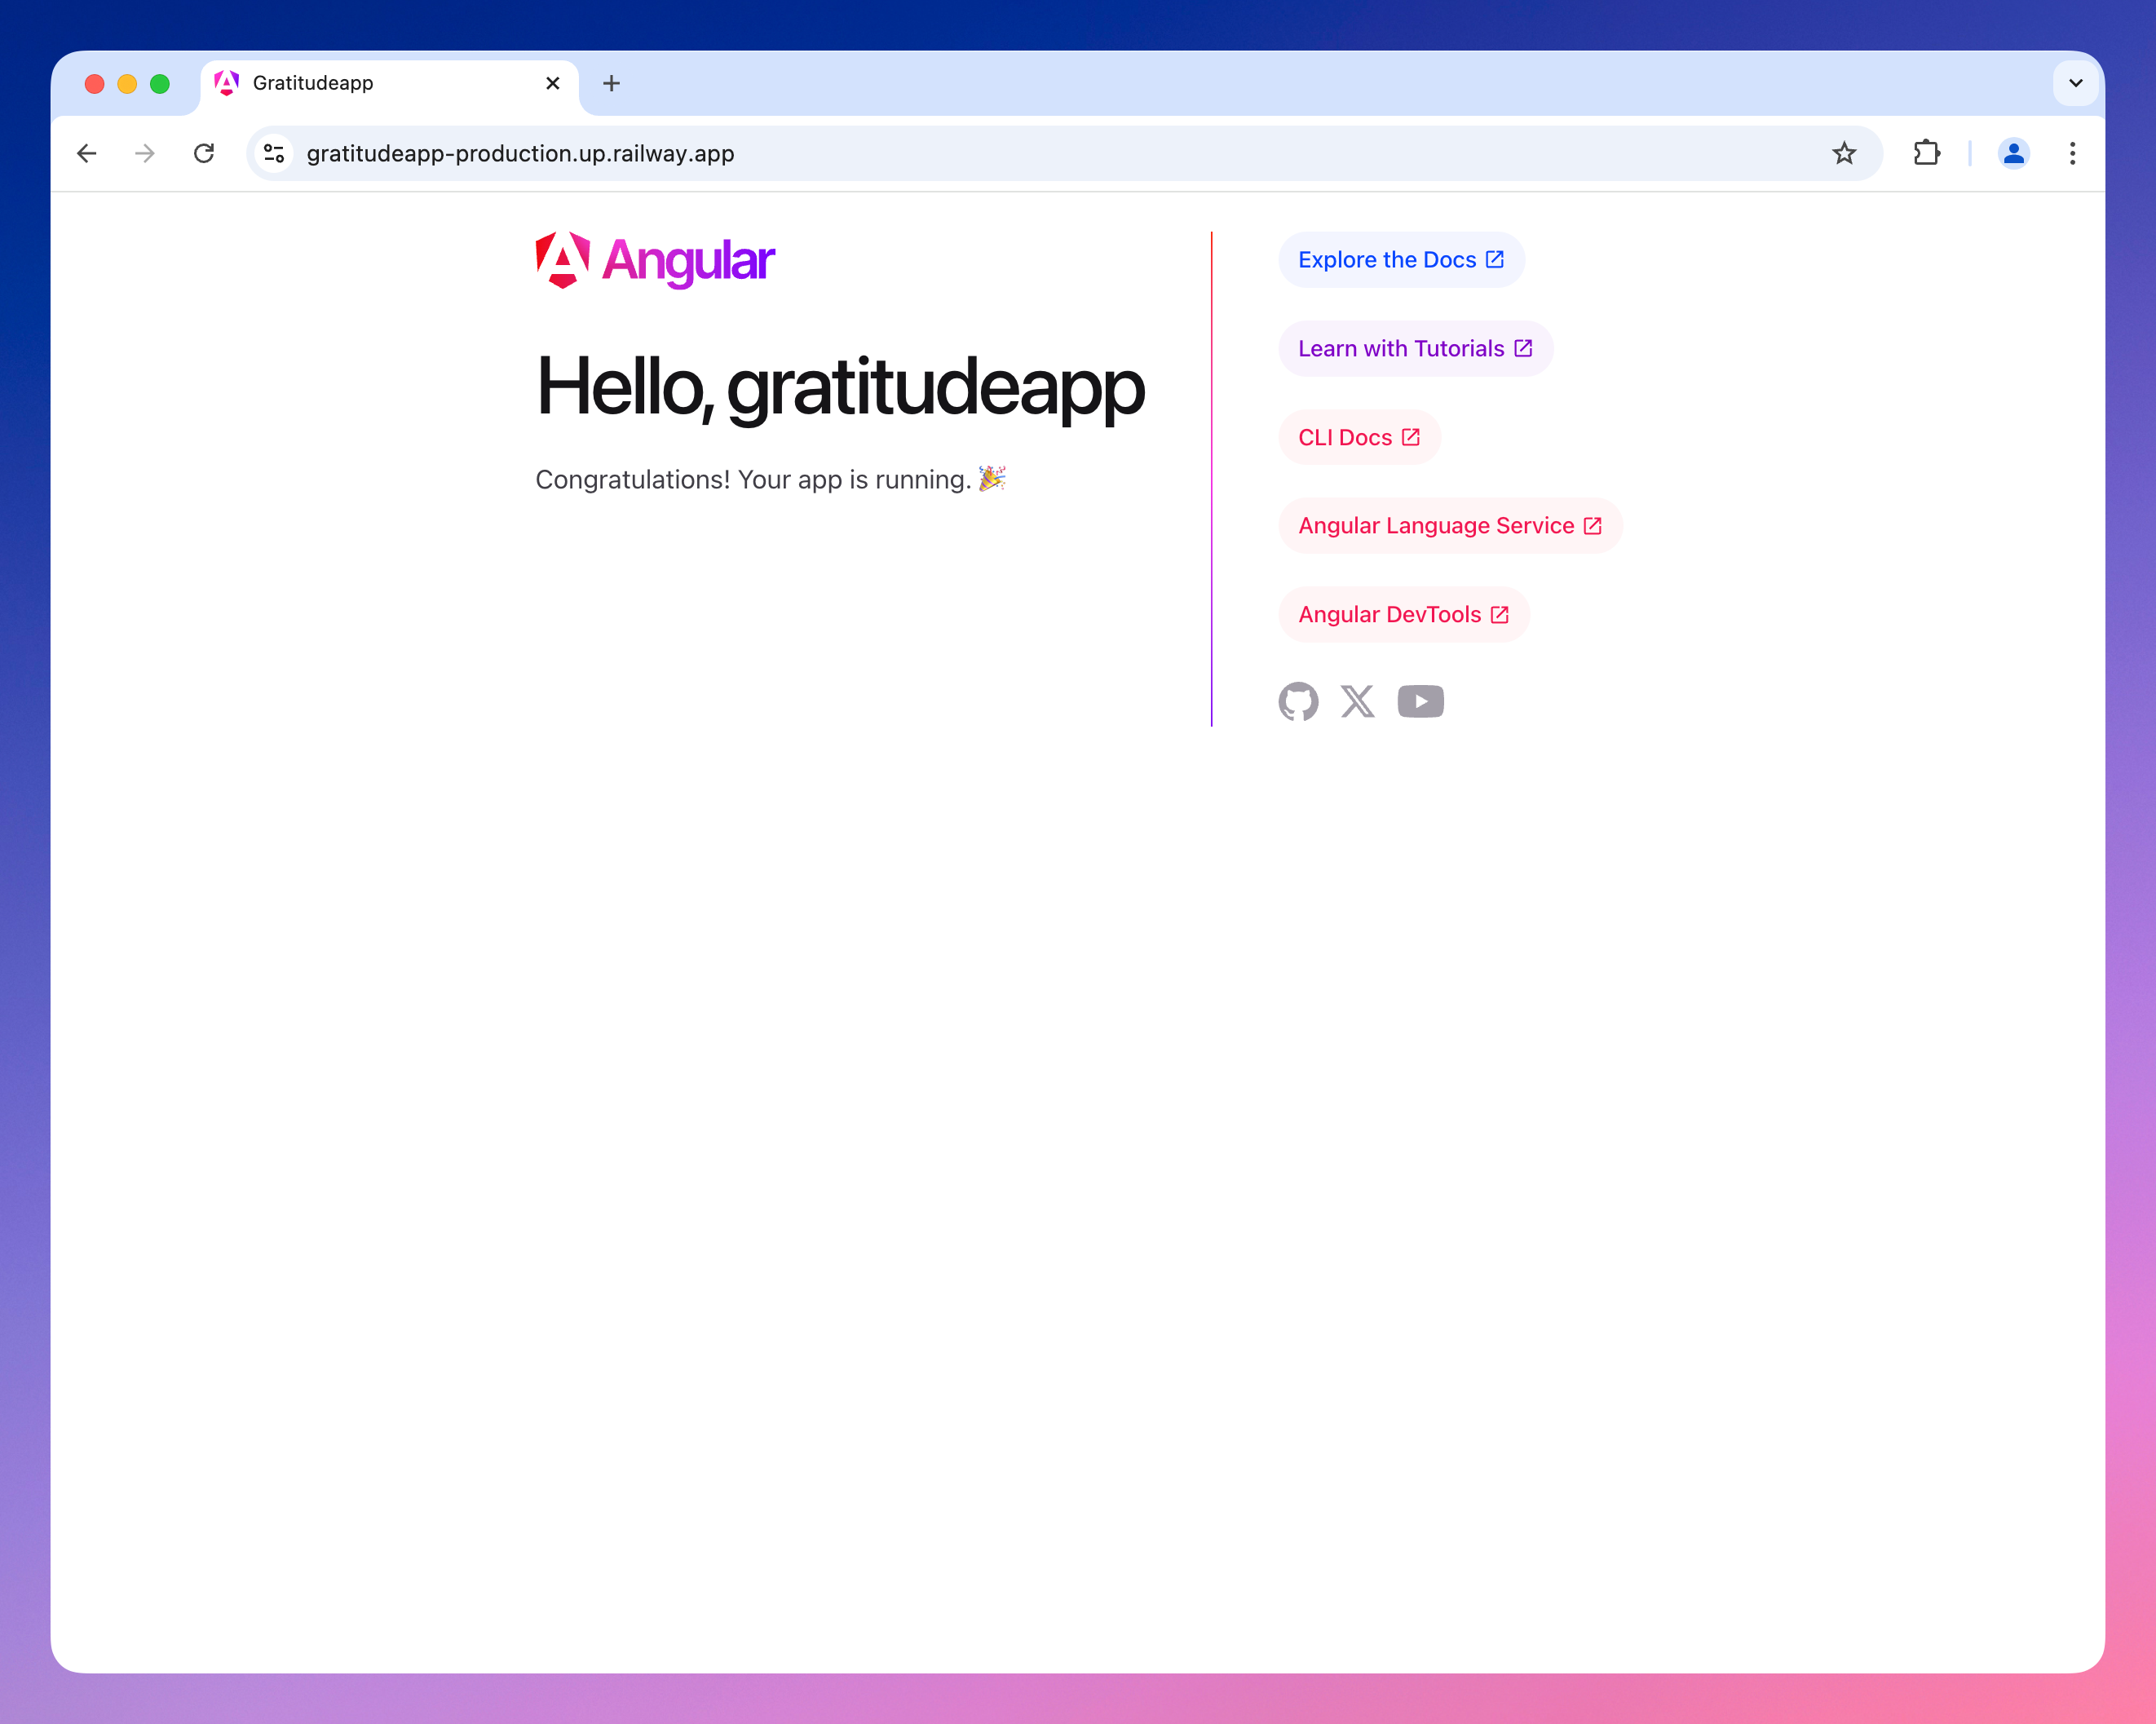Expand the tab search dropdown arrow
Image resolution: width=2156 pixels, height=1724 pixels.
[2075, 83]
